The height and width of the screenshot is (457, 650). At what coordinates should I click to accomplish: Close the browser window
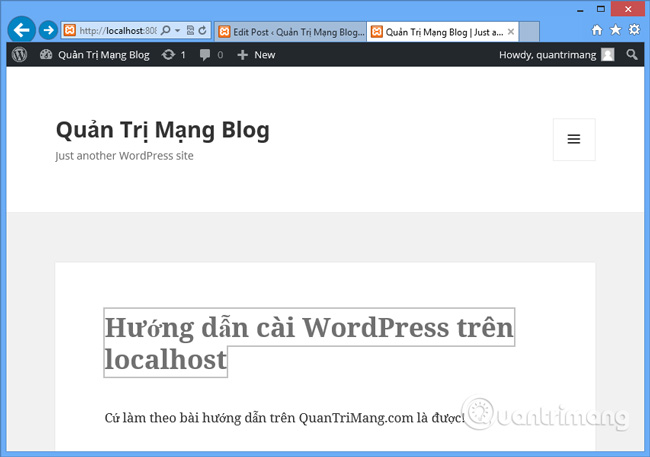point(628,9)
